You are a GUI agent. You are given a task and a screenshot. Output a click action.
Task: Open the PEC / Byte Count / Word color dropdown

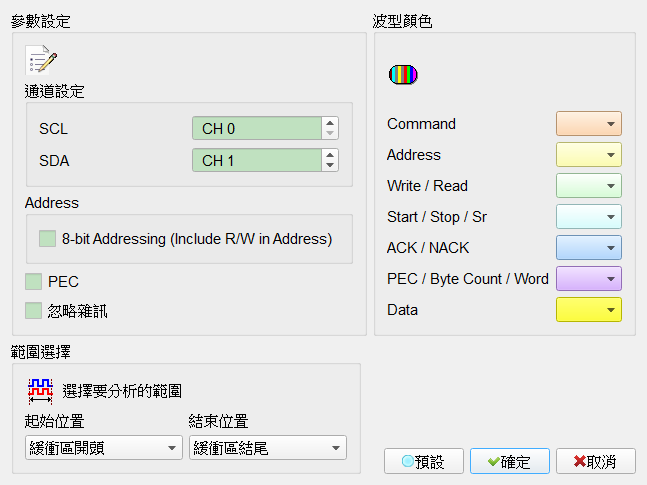point(589,278)
